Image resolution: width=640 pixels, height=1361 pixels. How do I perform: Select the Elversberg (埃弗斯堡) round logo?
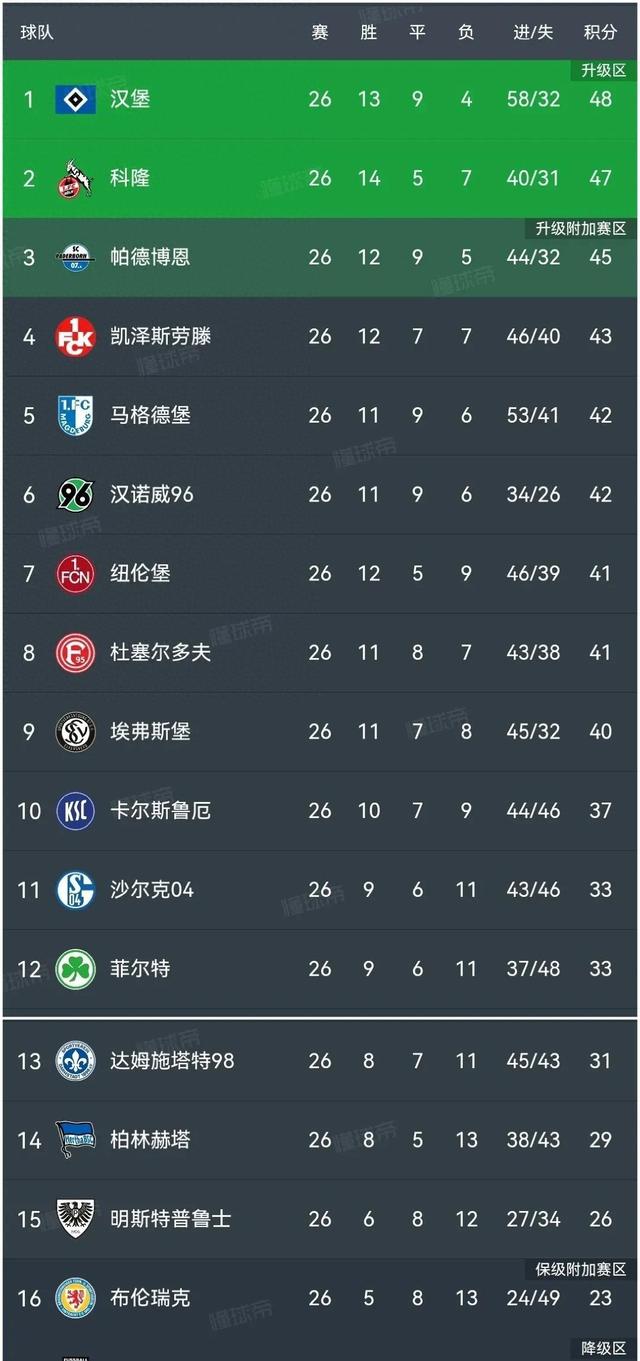tap(75, 731)
